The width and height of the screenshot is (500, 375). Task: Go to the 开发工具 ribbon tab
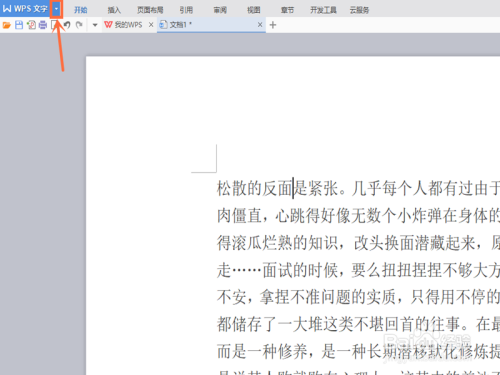(x=323, y=10)
